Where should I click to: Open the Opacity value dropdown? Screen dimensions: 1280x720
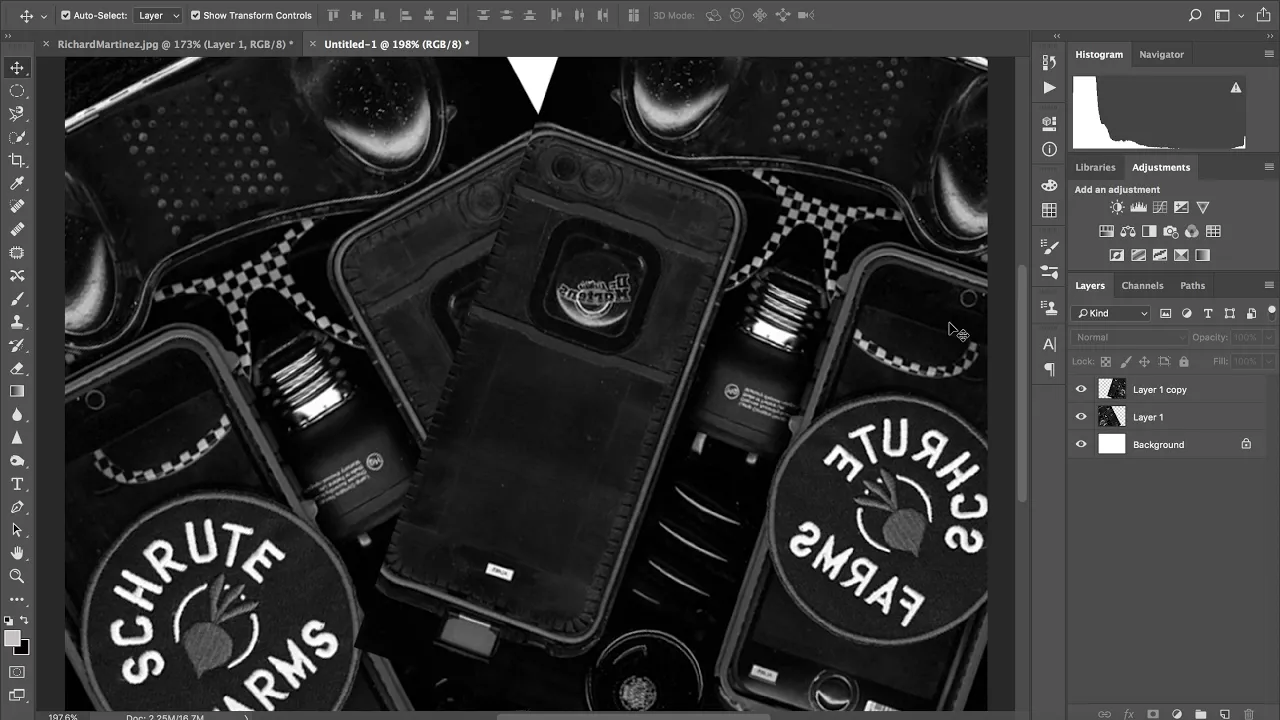[1268, 337]
